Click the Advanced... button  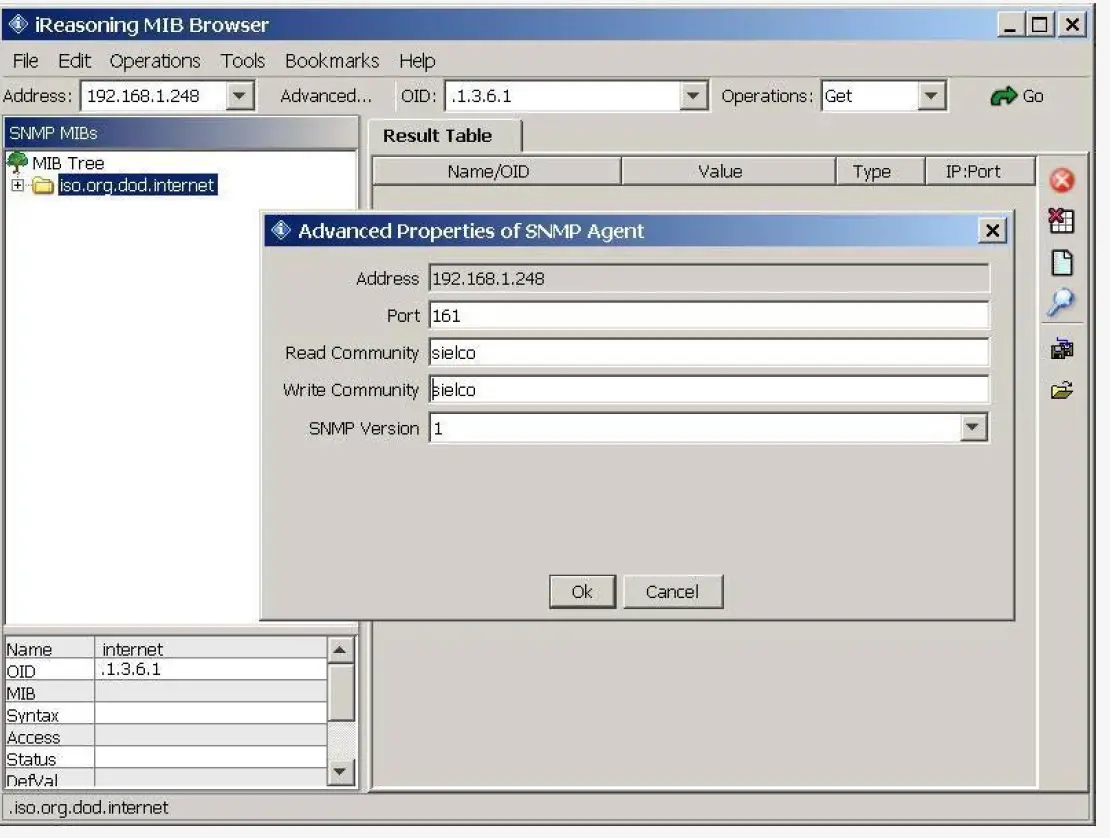click(326, 96)
